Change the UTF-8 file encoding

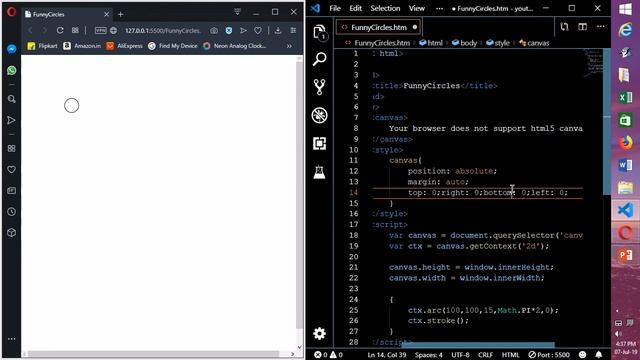[460, 355]
